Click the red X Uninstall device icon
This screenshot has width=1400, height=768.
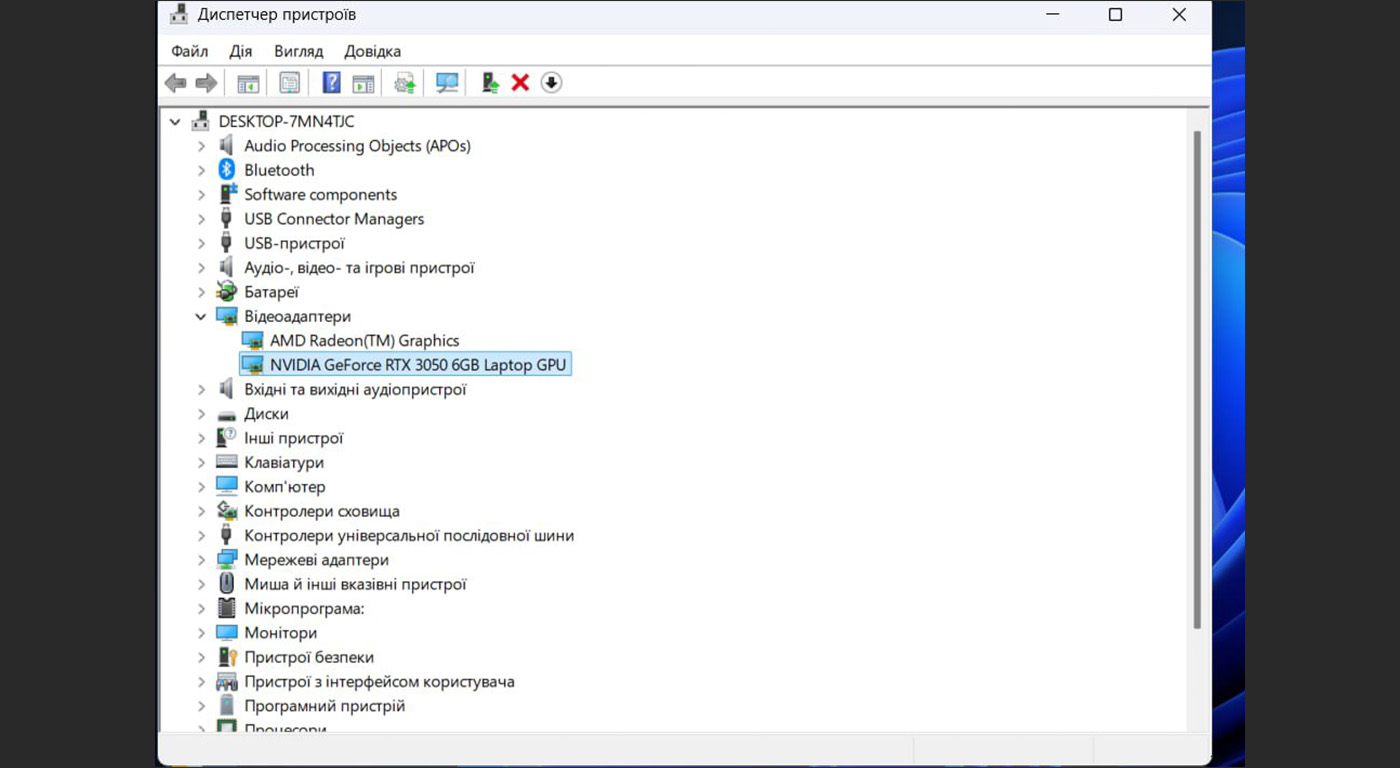click(520, 83)
